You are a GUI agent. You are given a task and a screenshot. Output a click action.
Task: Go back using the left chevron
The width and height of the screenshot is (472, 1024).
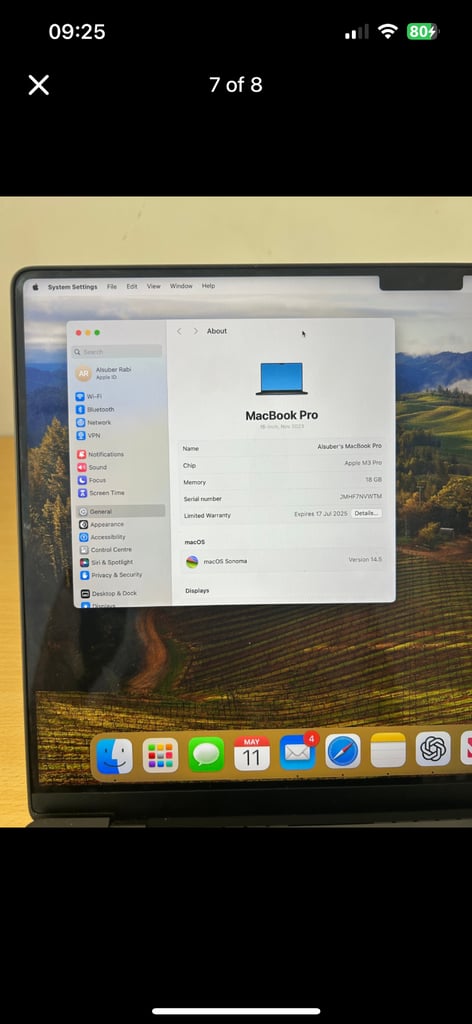coord(179,331)
